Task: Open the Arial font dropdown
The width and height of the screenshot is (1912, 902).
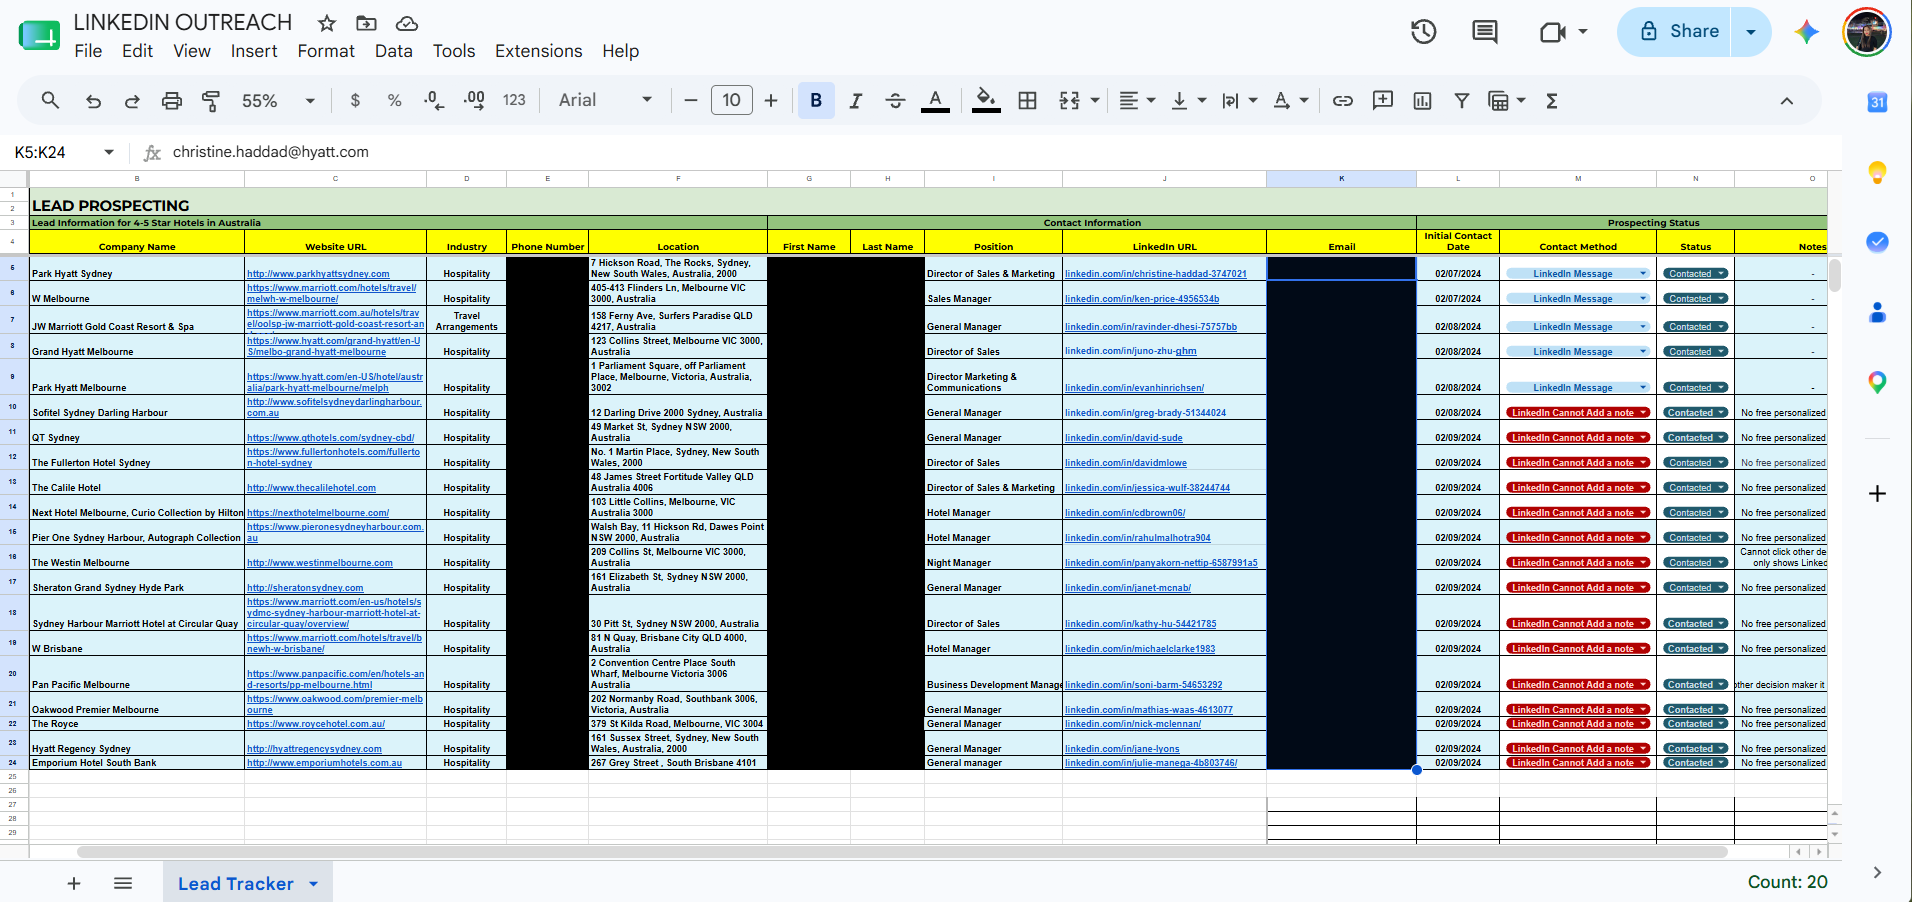Action: pos(605,100)
